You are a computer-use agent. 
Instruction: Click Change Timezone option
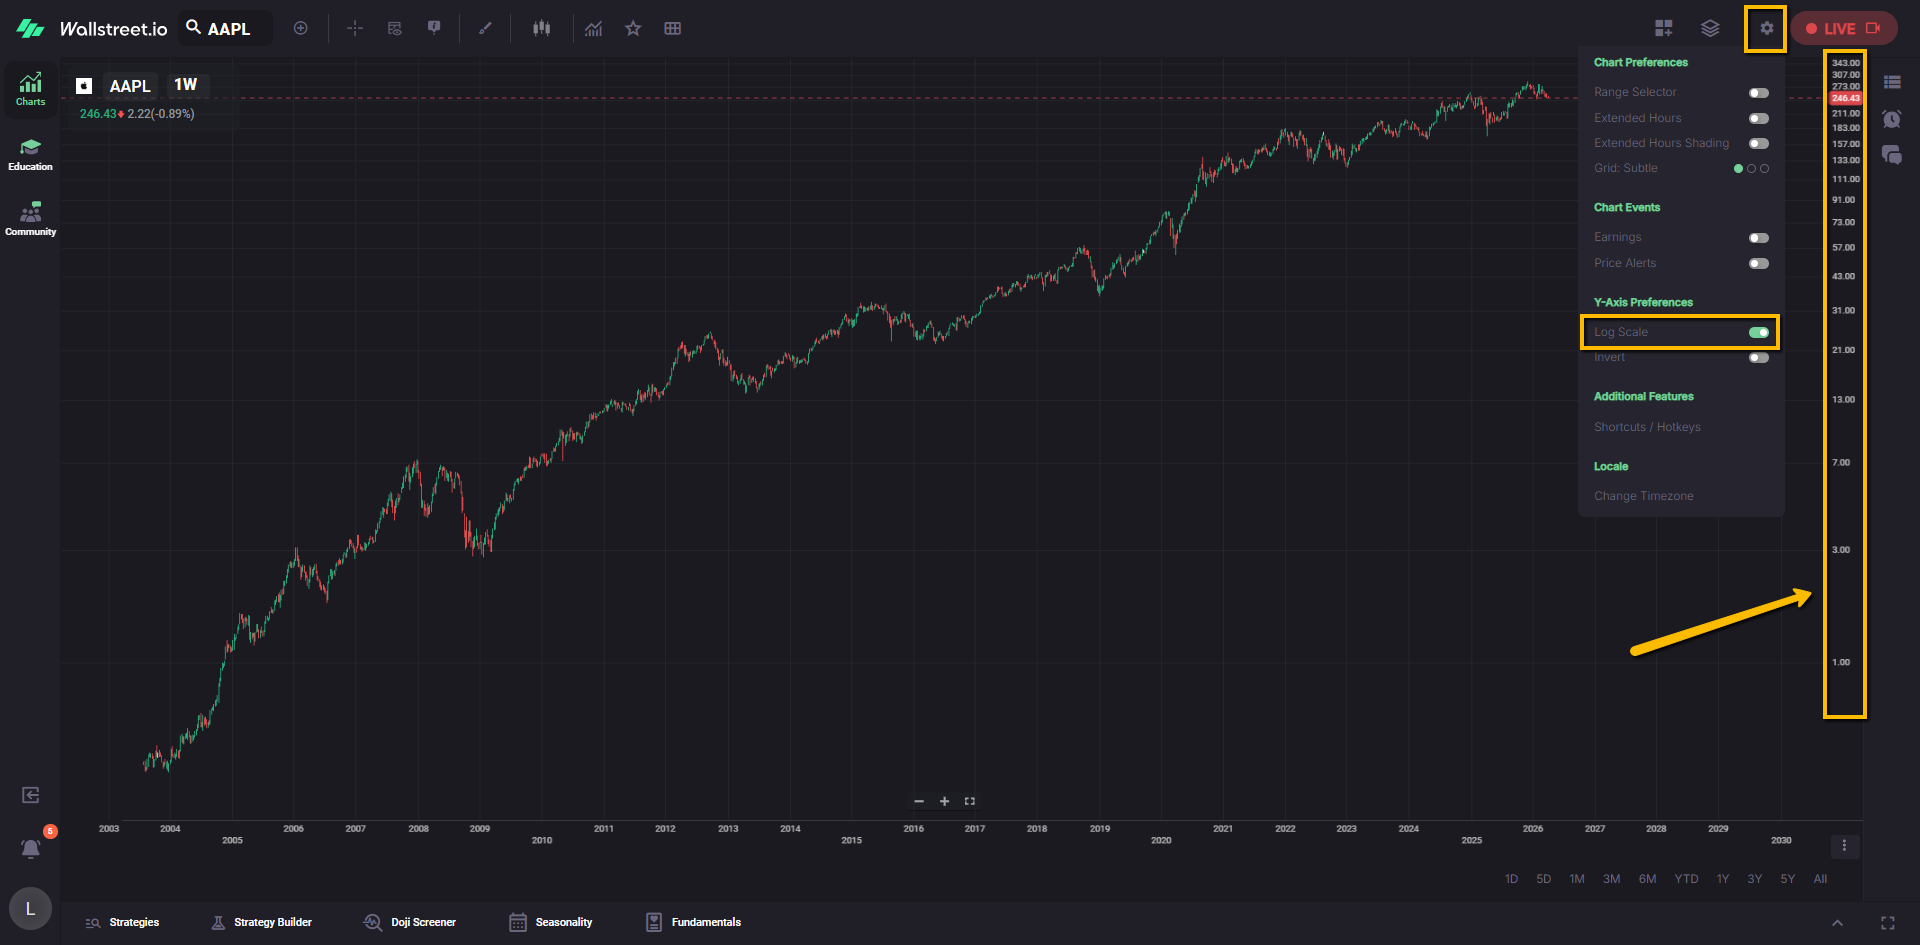[x=1643, y=496]
